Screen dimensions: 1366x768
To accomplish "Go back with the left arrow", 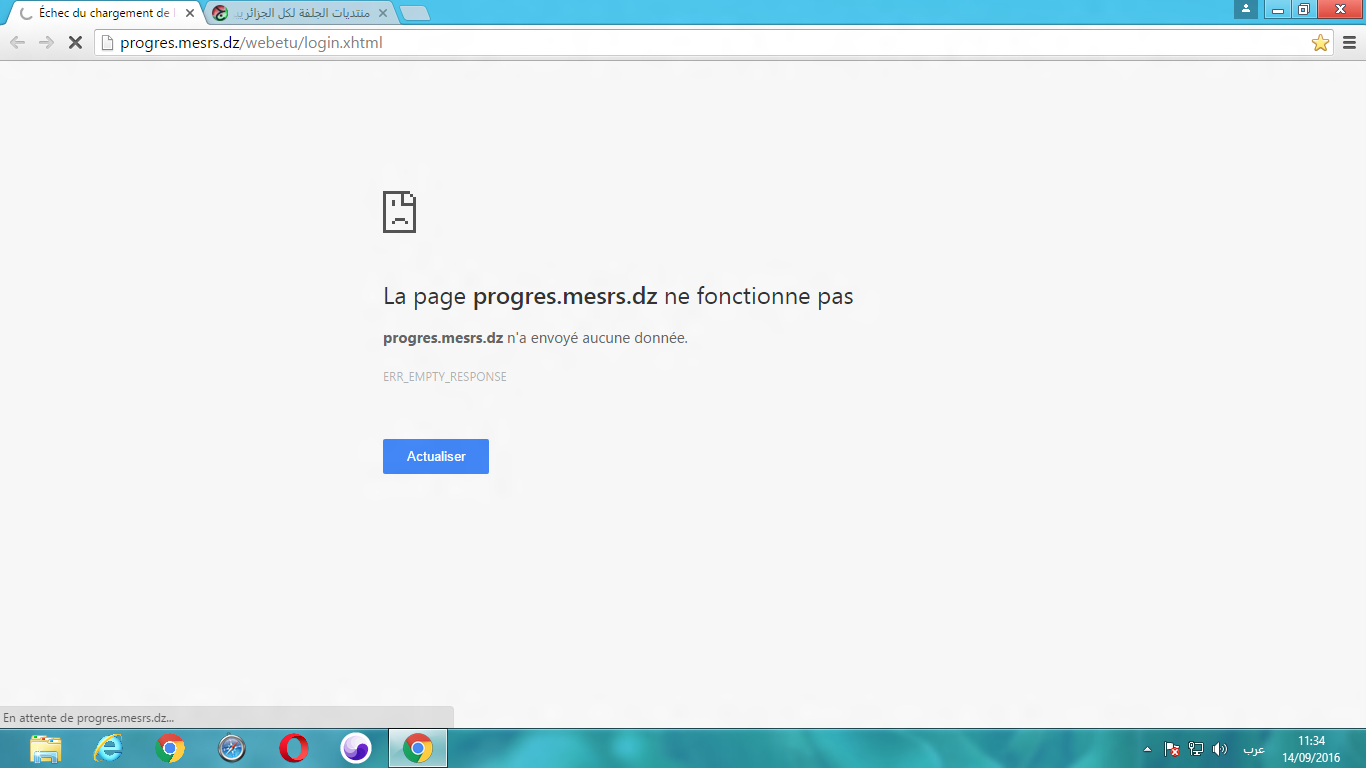I will pos(17,43).
